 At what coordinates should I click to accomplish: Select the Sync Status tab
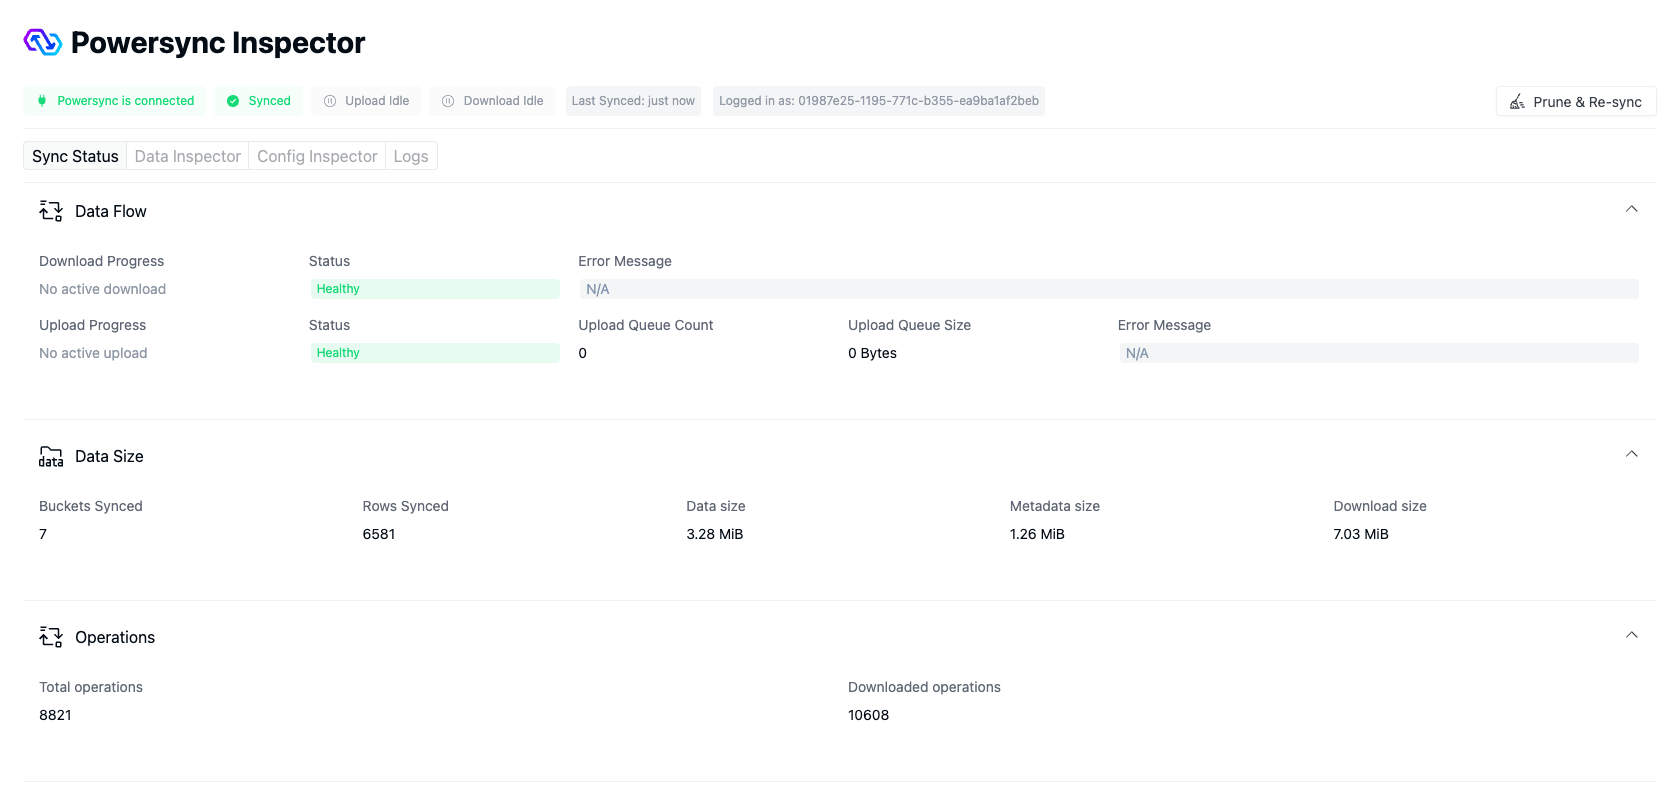[75, 156]
